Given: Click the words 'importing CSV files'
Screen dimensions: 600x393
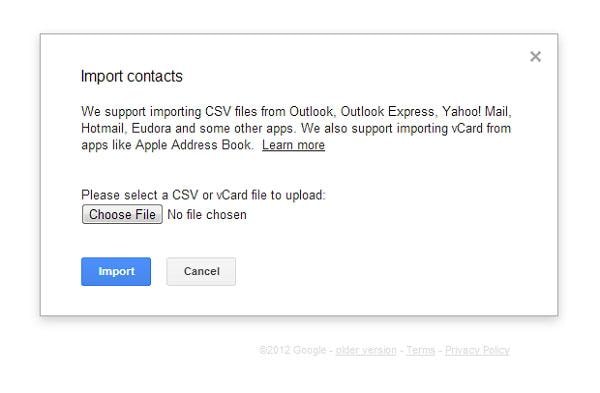Looking at the screenshot, I should [x=203, y=112].
